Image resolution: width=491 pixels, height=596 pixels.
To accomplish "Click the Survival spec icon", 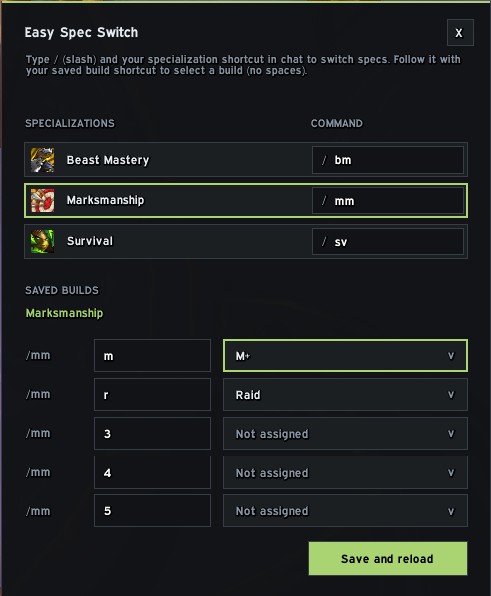I will 42,241.
